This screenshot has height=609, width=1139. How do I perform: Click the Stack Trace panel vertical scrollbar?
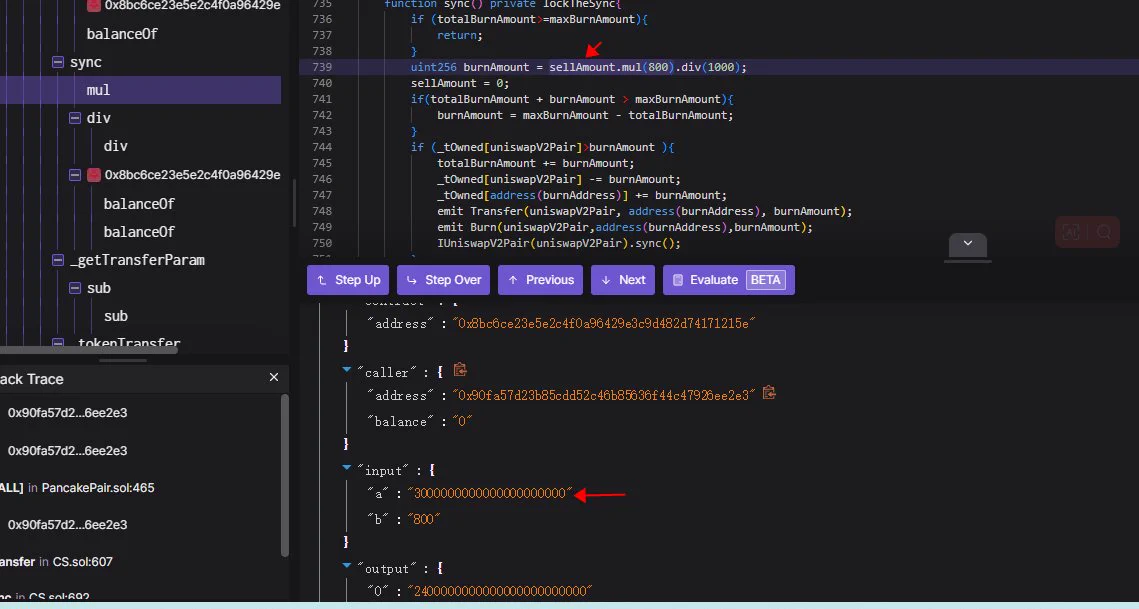pos(285,476)
